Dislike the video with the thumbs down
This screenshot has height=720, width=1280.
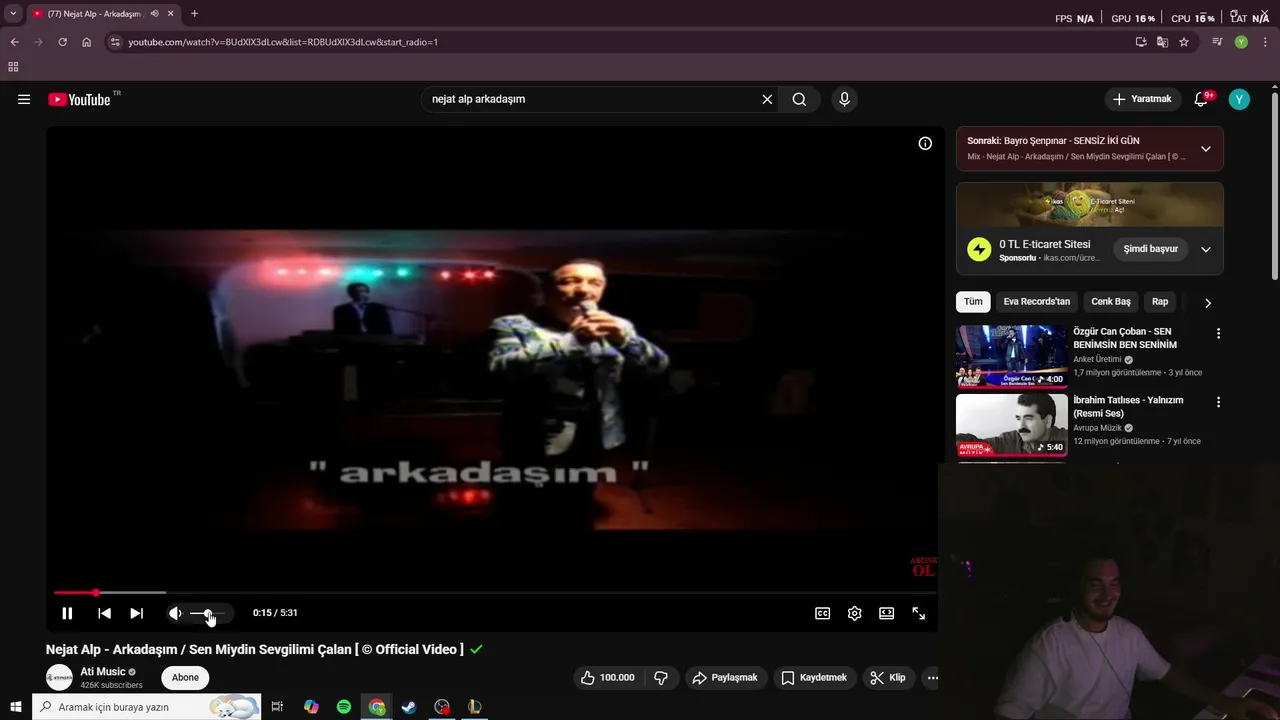661,677
